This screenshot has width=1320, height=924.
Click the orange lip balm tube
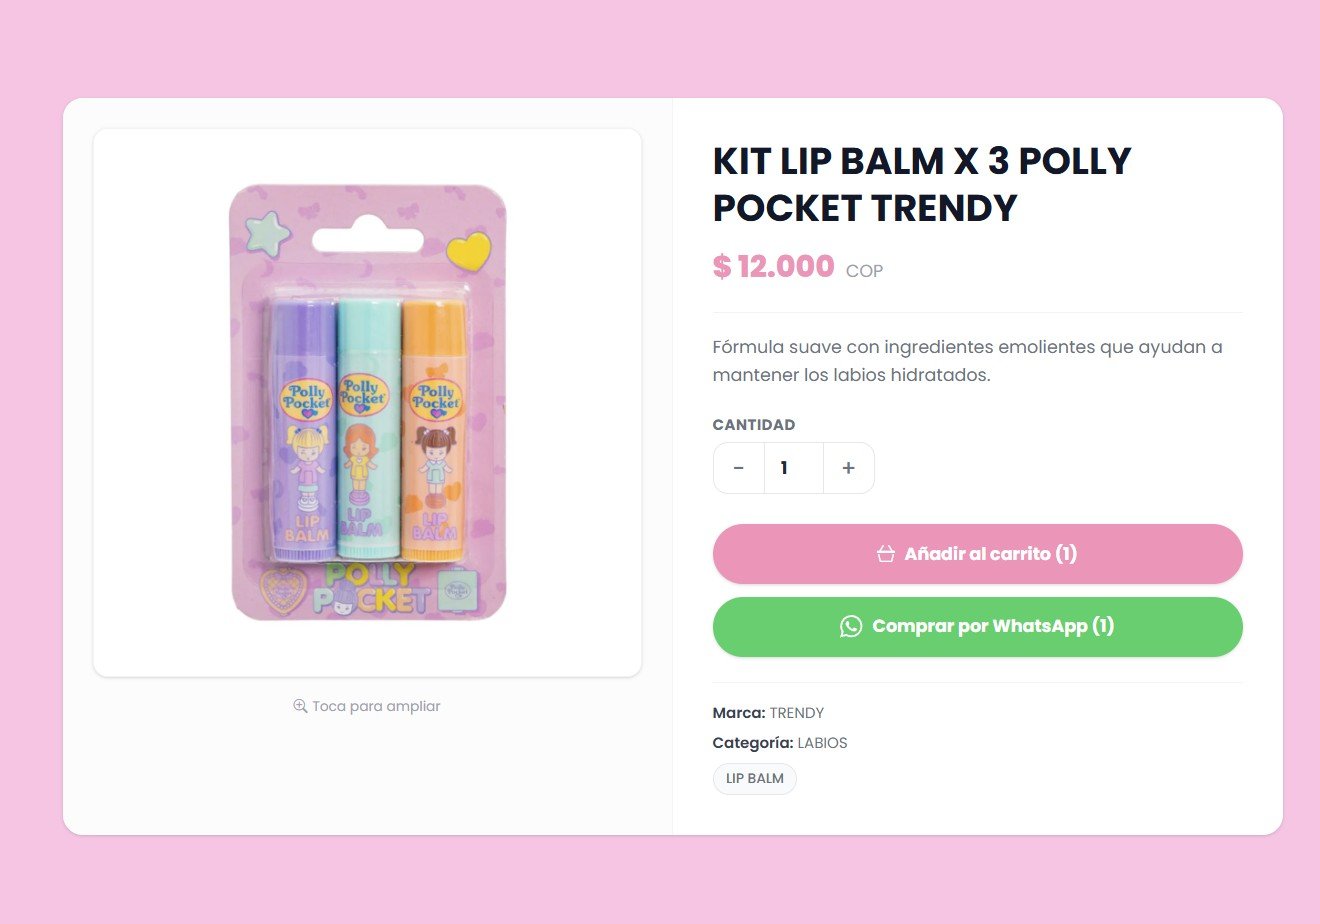coord(433,430)
